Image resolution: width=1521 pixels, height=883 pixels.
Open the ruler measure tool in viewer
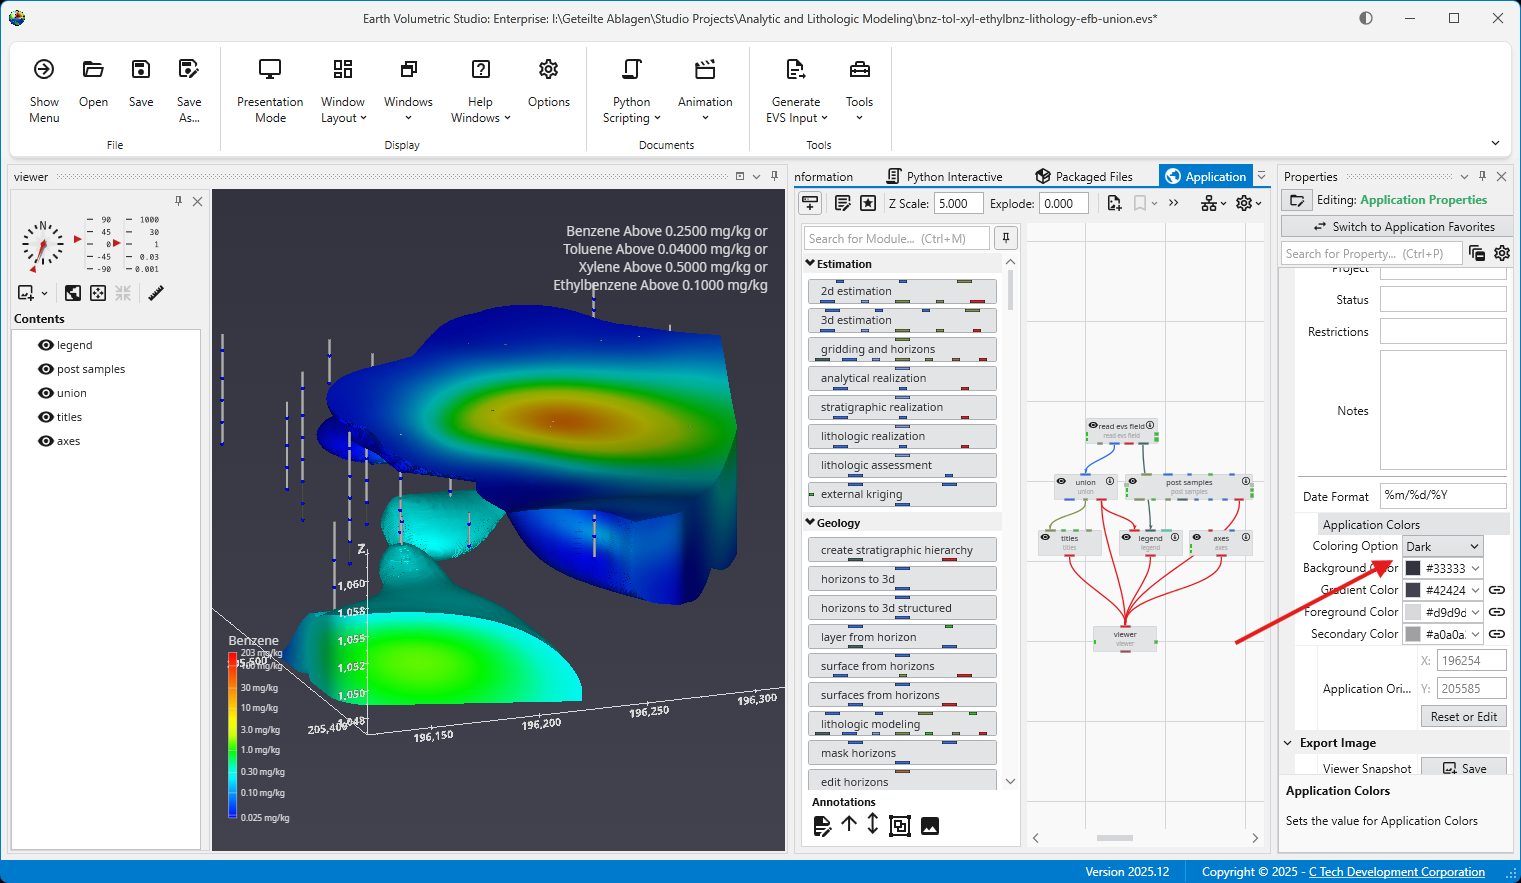pyautogui.click(x=156, y=293)
